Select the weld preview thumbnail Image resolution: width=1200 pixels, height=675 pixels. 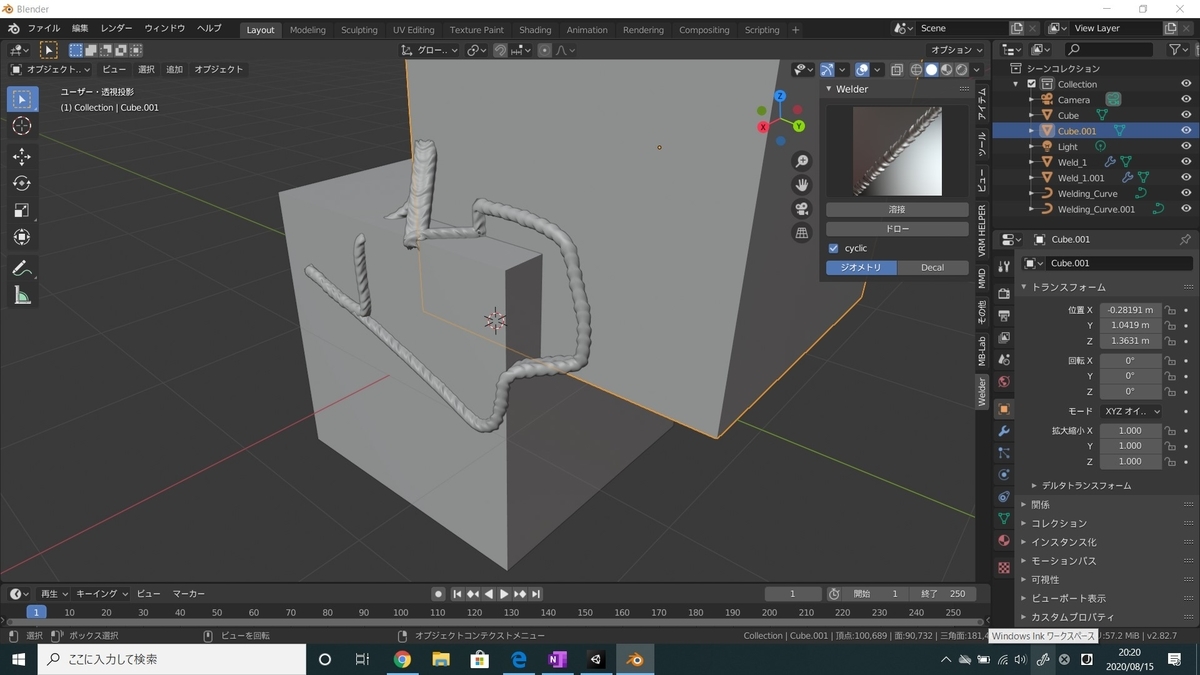point(897,151)
